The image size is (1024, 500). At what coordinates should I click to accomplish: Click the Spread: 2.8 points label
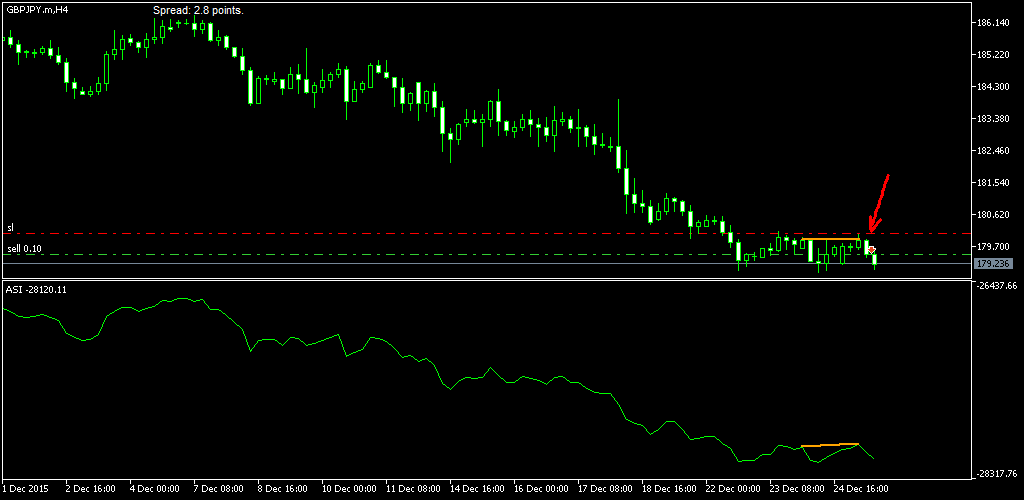point(198,10)
